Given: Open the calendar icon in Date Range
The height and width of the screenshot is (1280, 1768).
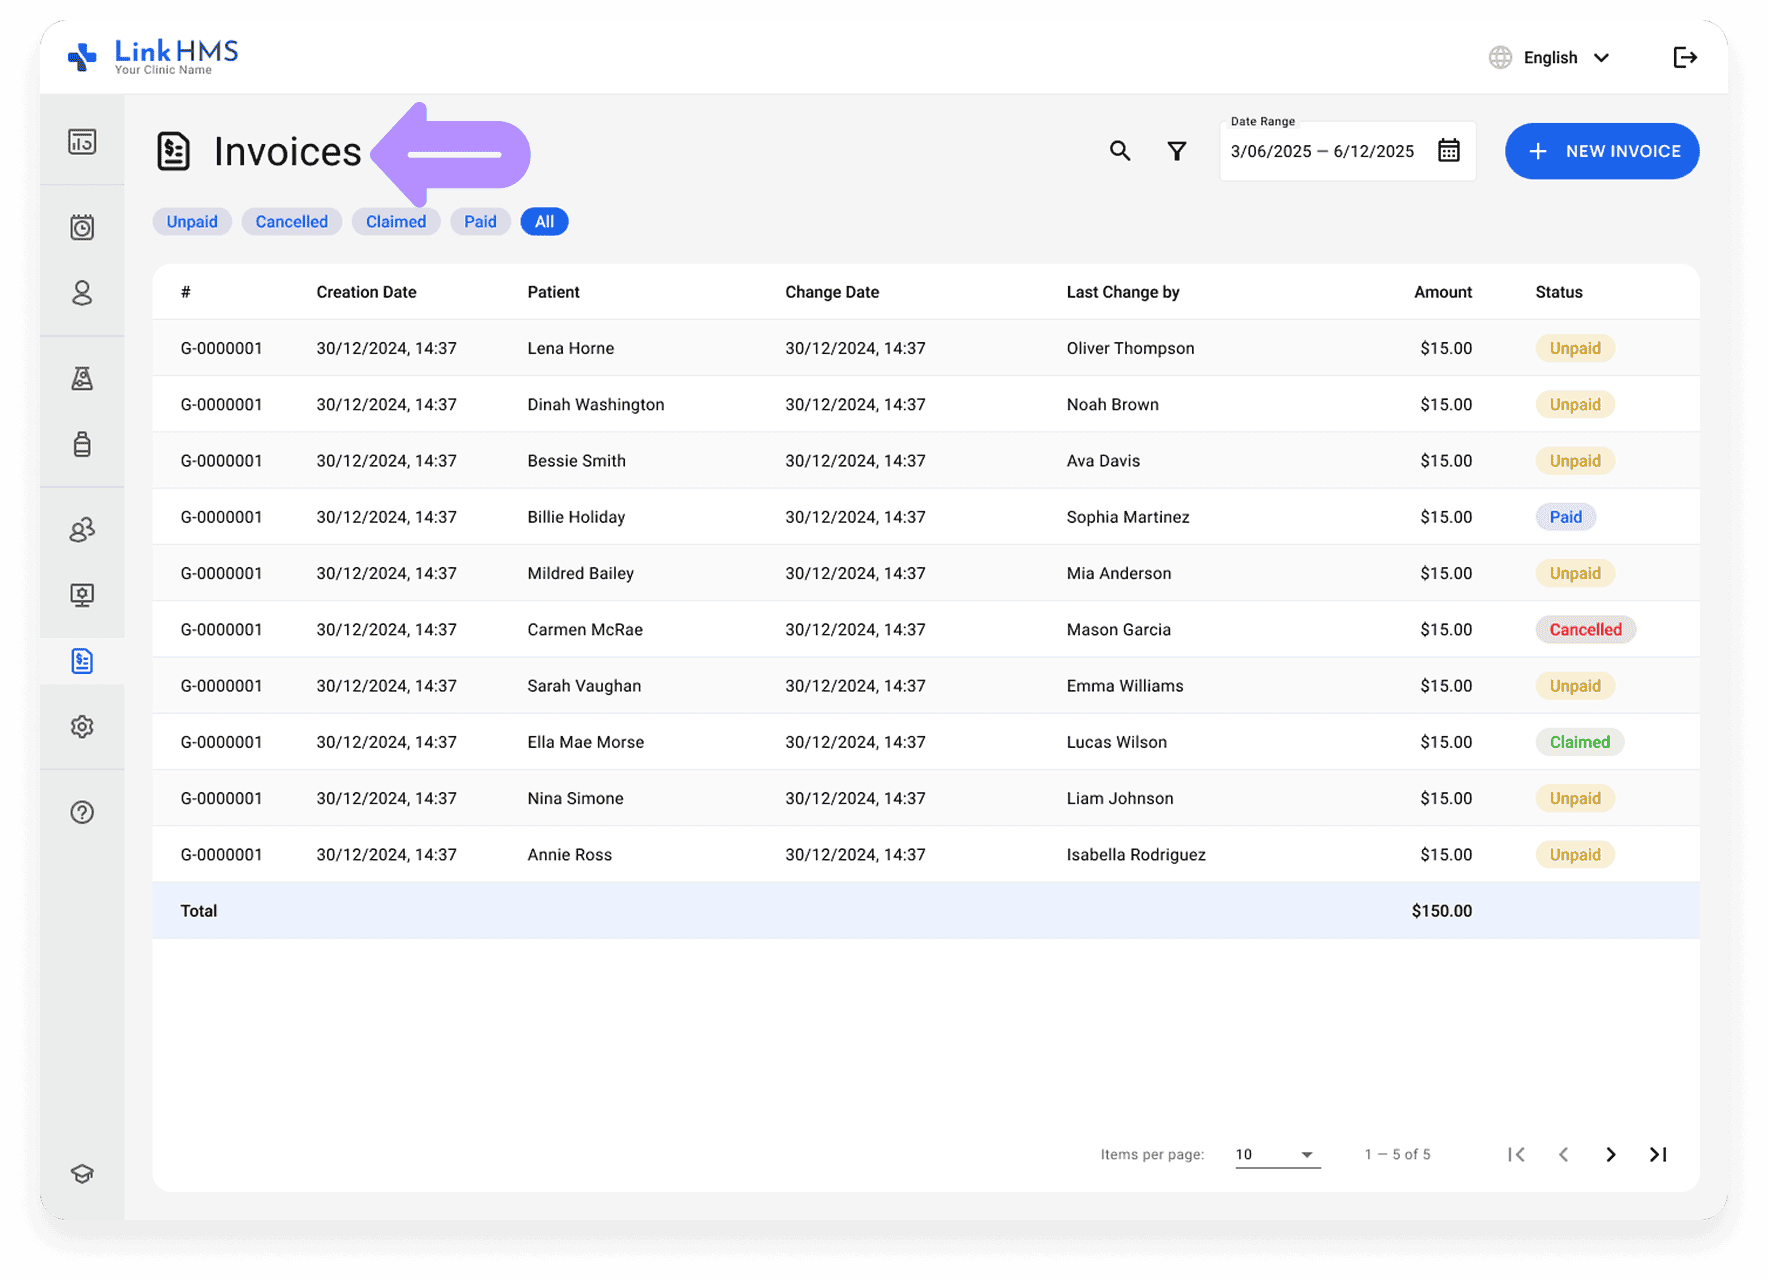Looking at the screenshot, I should click(1448, 150).
